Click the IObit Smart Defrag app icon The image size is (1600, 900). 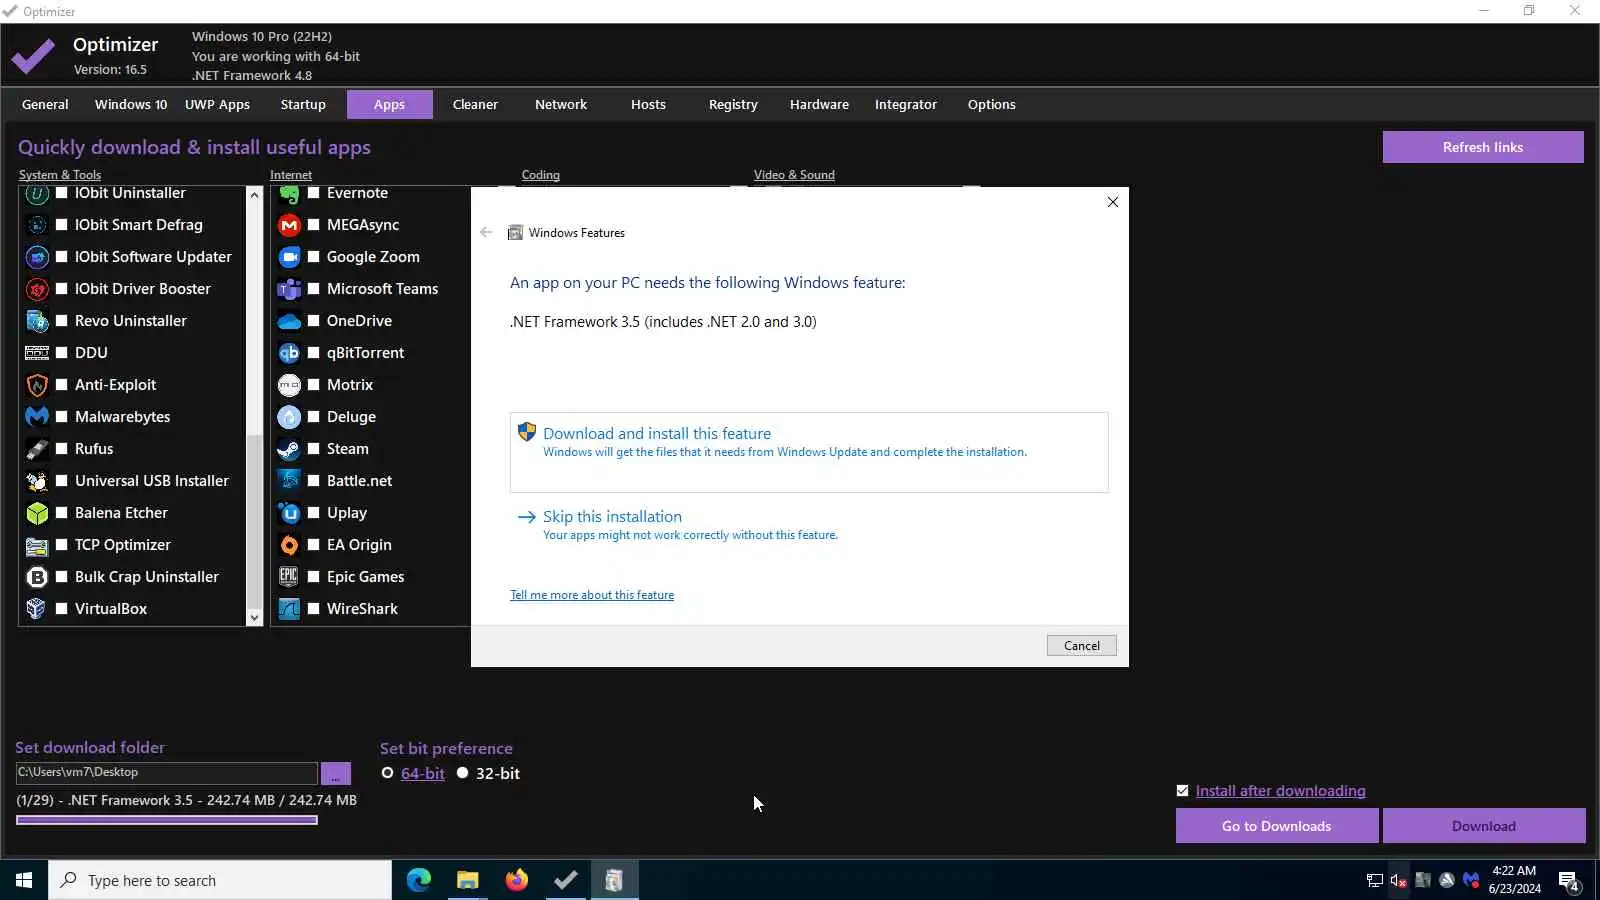[x=37, y=225]
